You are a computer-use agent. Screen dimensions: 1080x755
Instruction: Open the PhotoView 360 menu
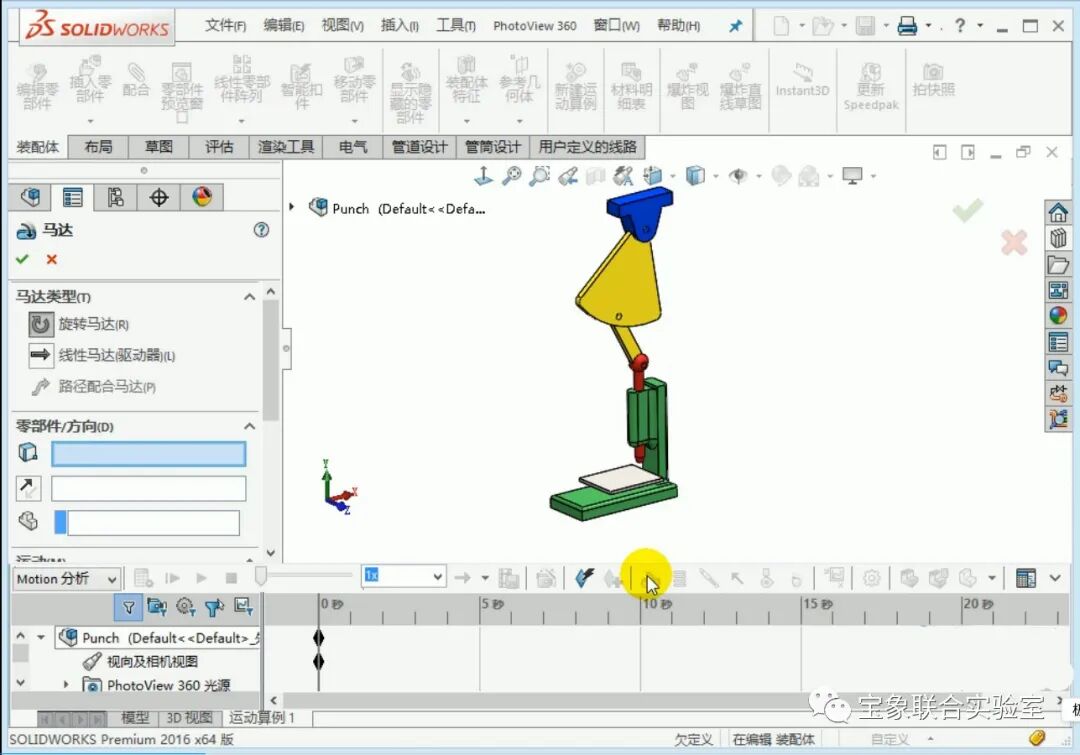(534, 25)
